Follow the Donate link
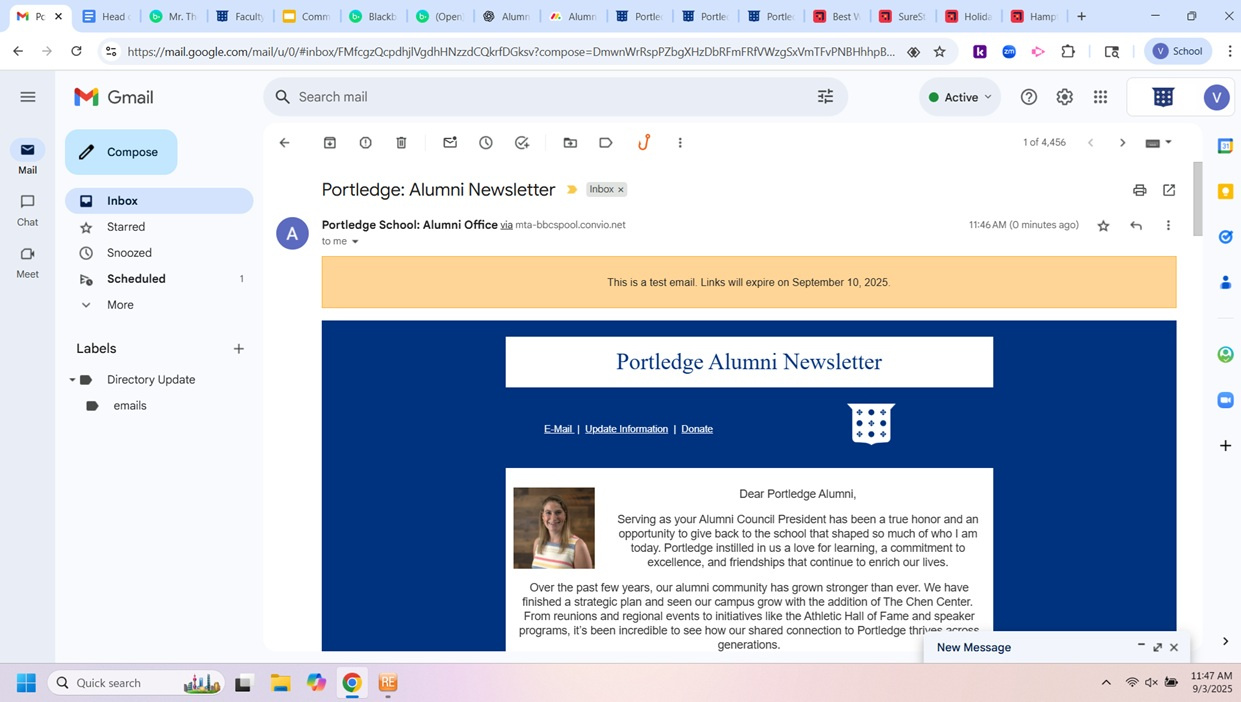Viewport: 1241px width, 702px height. [x=697, y=429]
